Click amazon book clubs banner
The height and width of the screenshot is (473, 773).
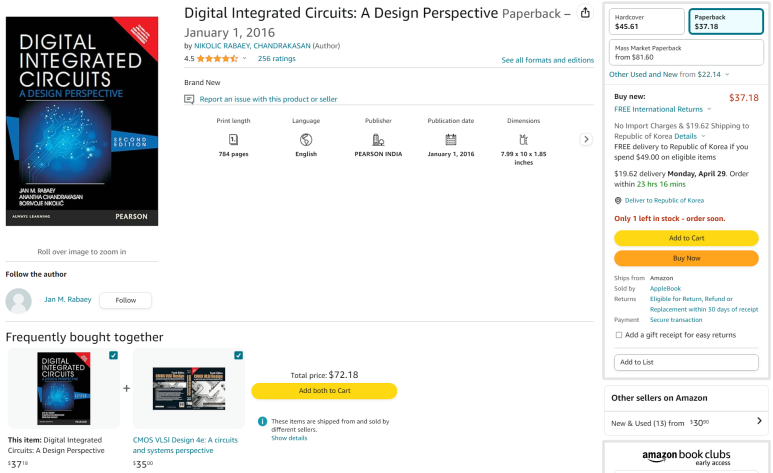coord(686,457)
